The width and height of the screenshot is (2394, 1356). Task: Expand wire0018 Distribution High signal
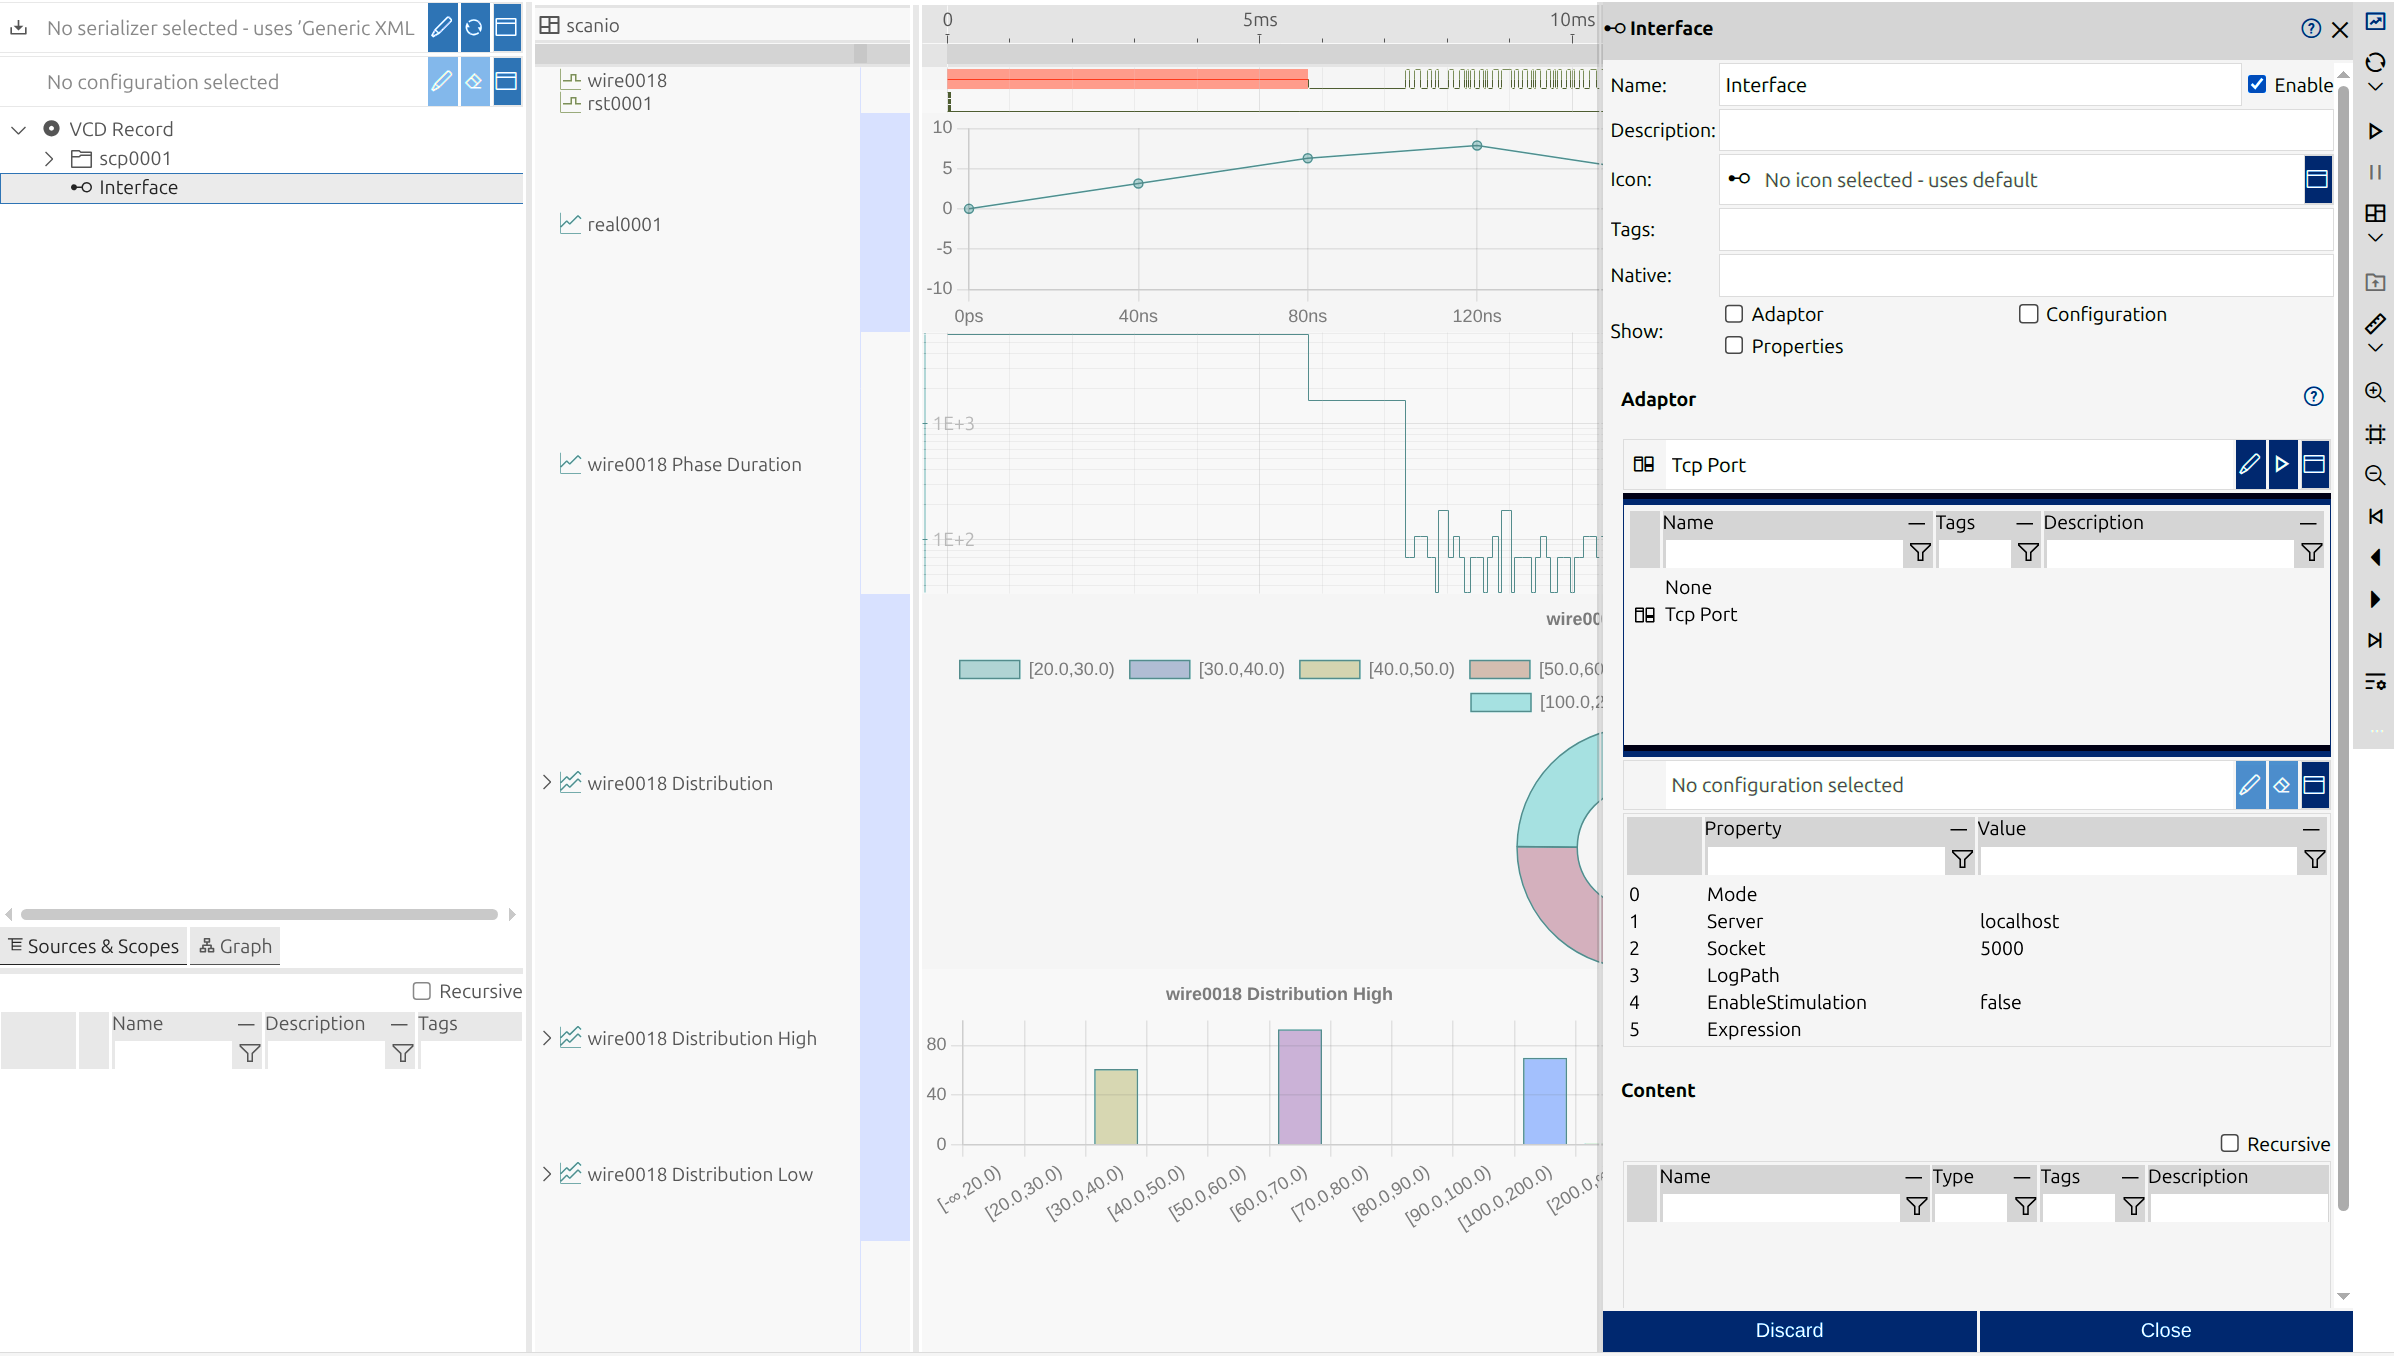547,1038
